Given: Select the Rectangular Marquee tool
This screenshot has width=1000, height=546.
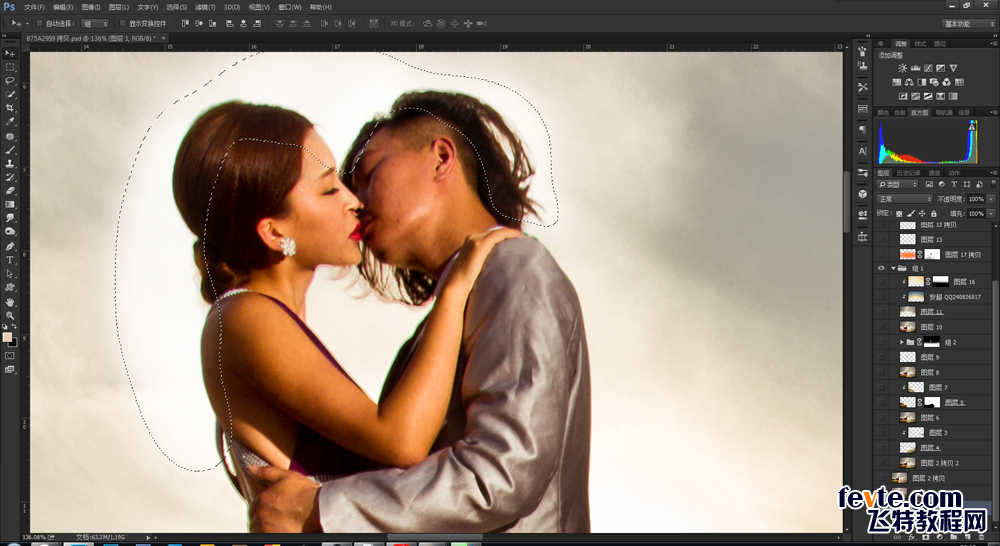Looking at the screenshot, I should [10, 67].
